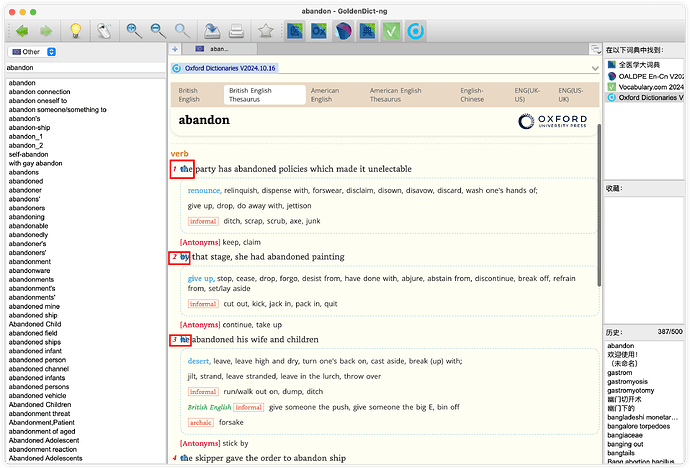This screenshot has width=690, height=468.
Task: Click the pronounce word toolbar icon
Action: pos(104,31)
